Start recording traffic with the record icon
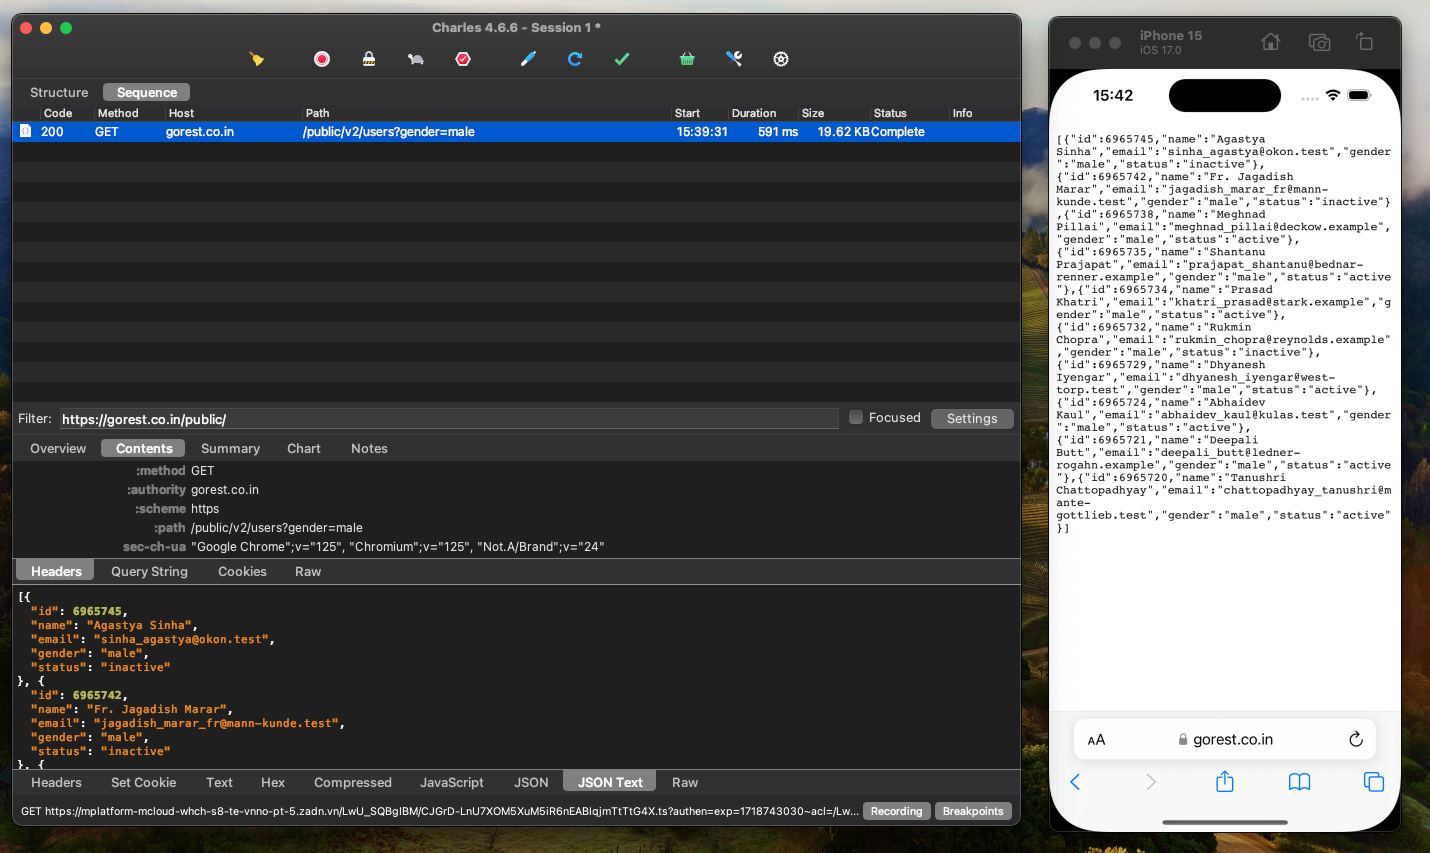The image size is (1430, 853). (321, 59)
